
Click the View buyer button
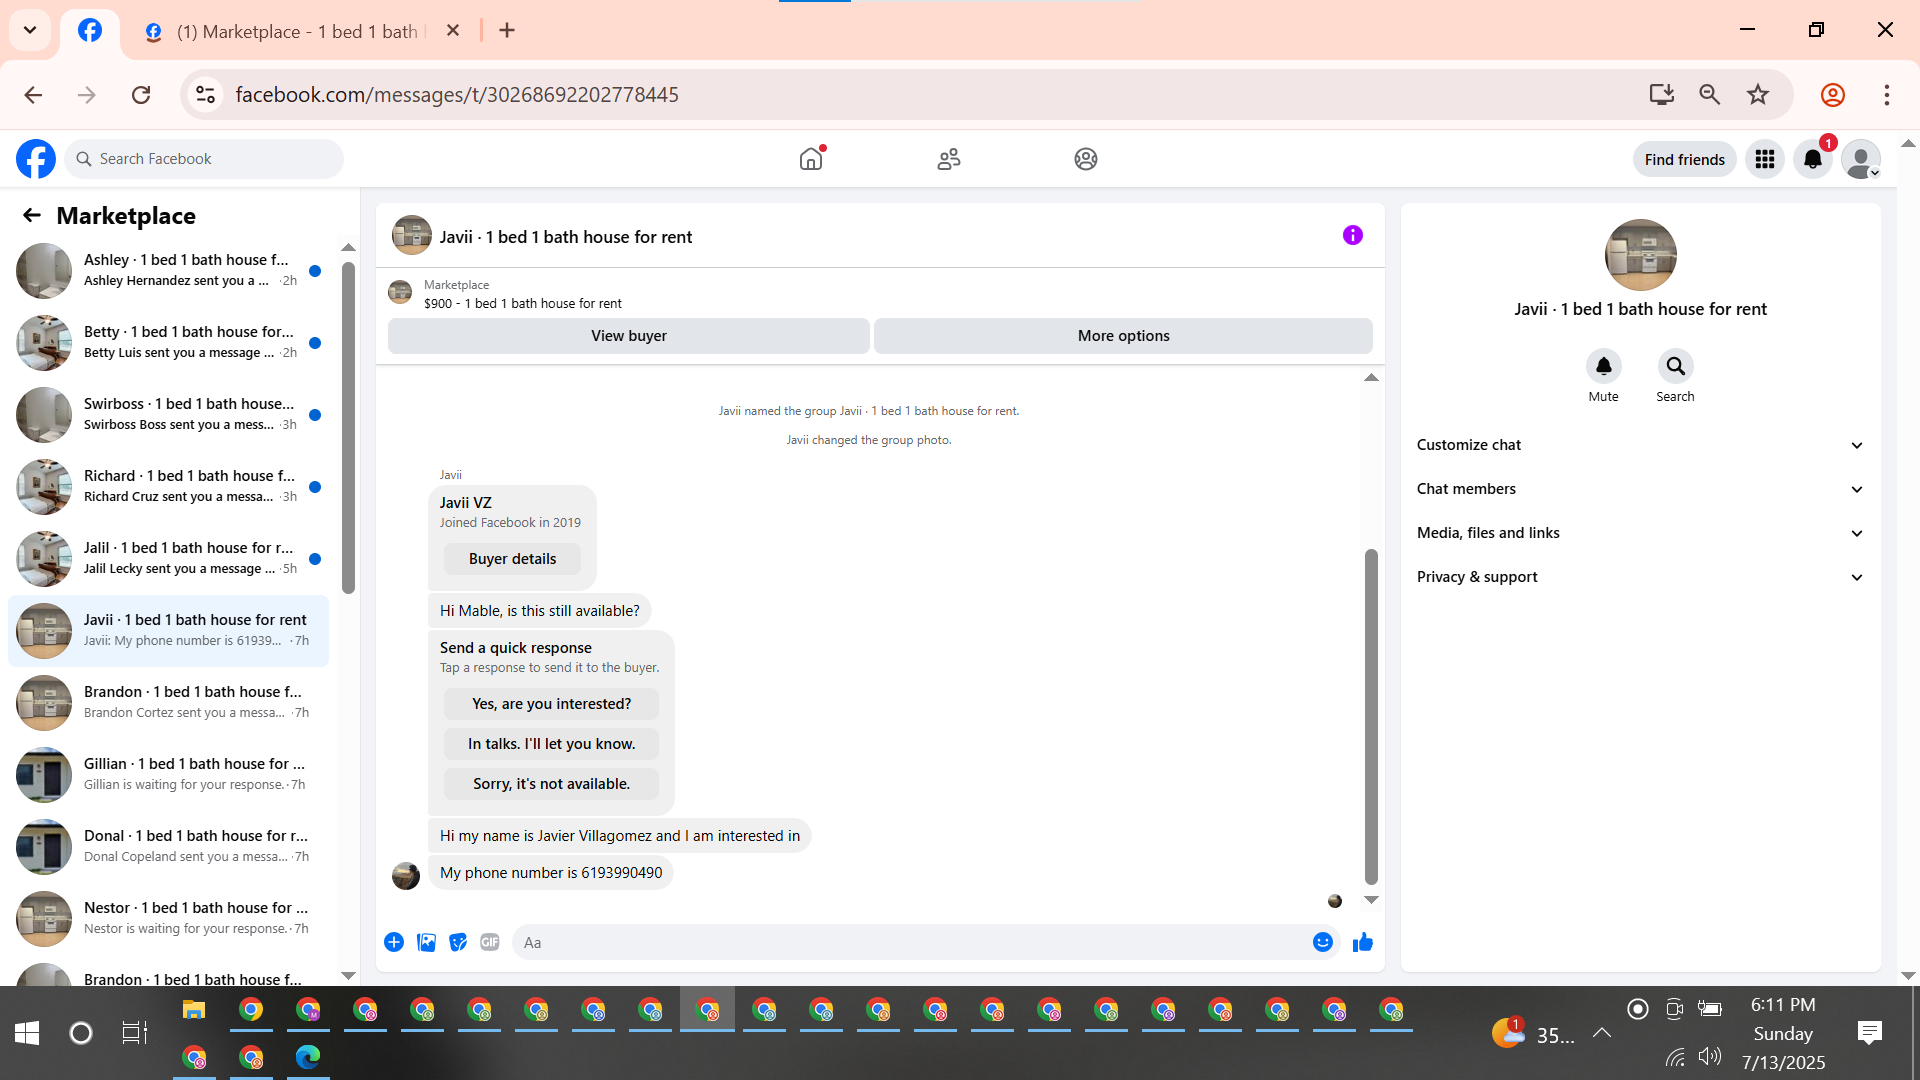click(628, 336)
